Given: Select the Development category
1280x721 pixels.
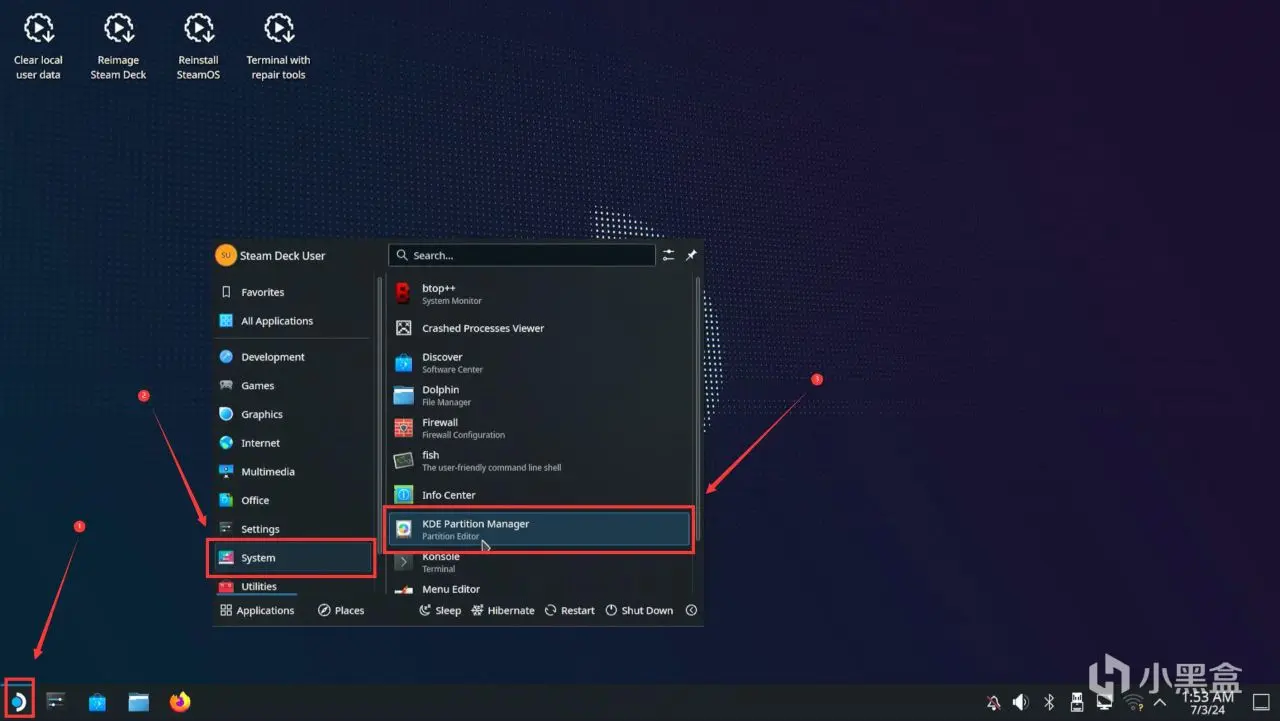Looking at the screenshot, I should [293, 357].
